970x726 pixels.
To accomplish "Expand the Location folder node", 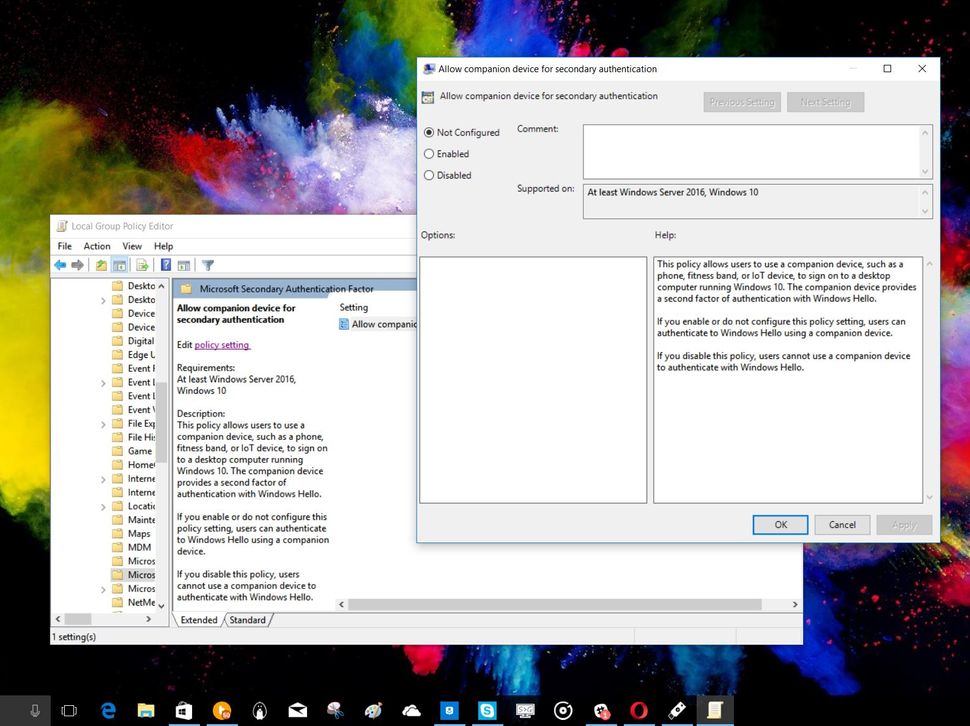I will point(104,506).
